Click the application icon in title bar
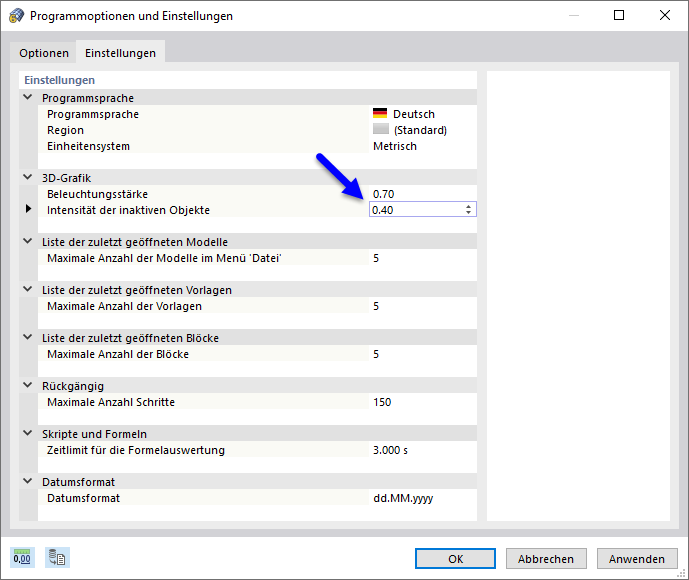This screenshot has width=689, height=580. (16, 16)
